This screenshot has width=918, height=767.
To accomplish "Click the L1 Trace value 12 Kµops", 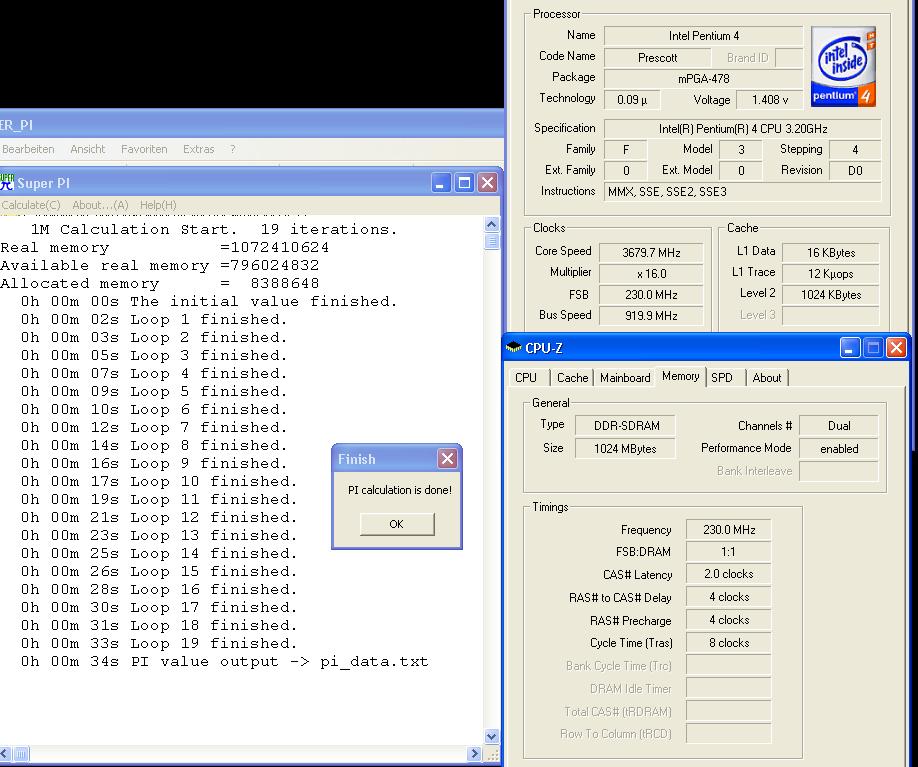I will [831, 274].
